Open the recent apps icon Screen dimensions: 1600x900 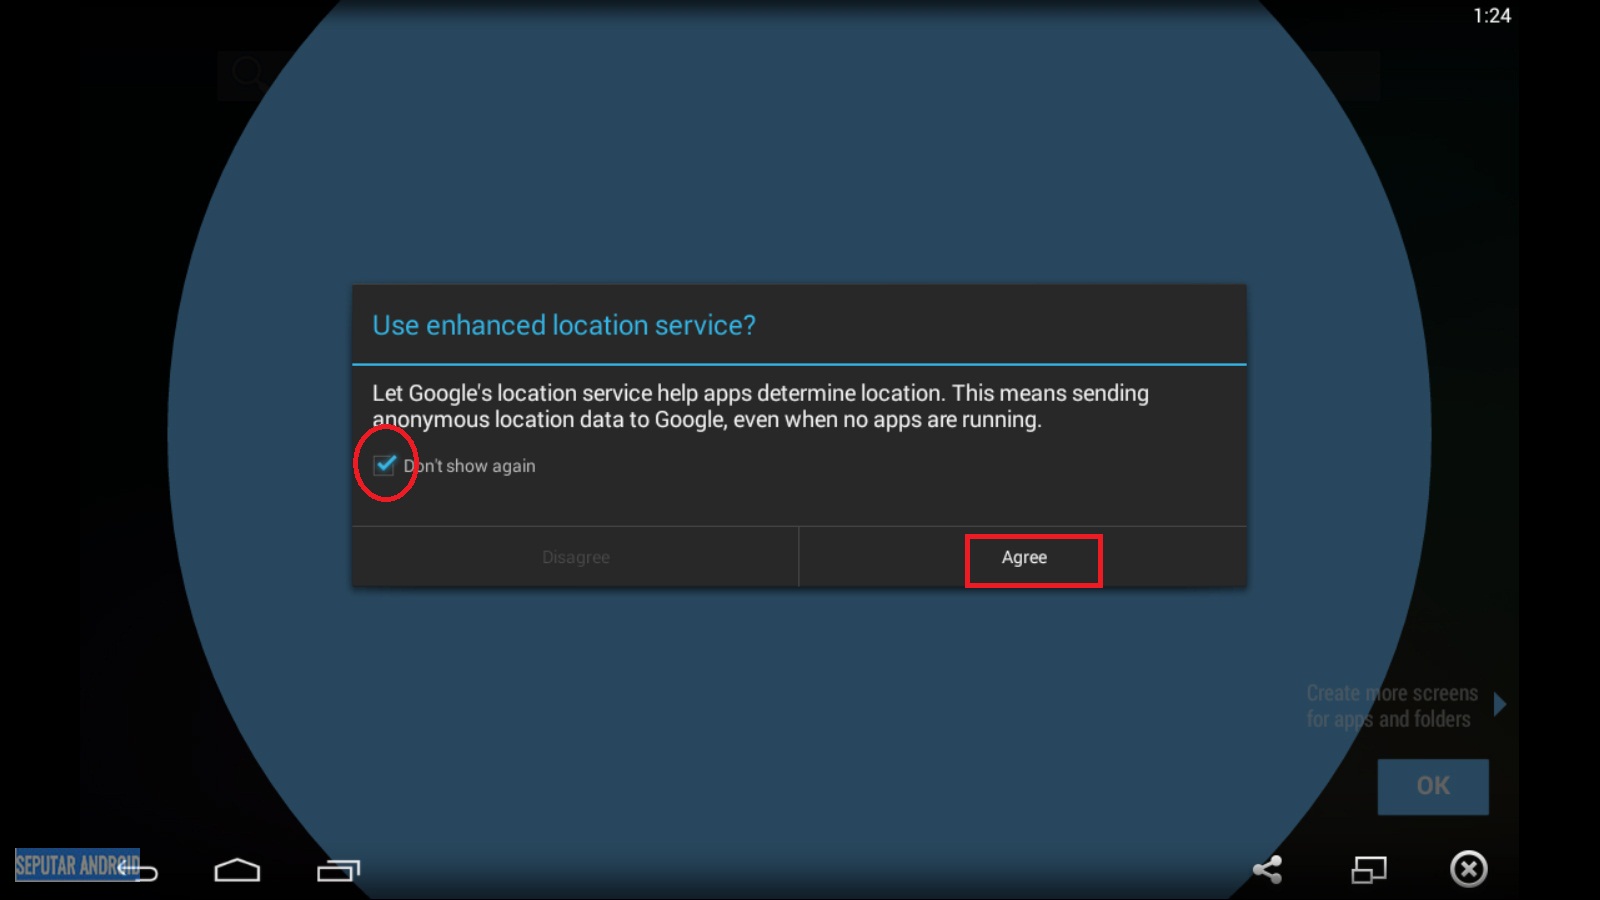pyautogui.click(x=338, y=870)
